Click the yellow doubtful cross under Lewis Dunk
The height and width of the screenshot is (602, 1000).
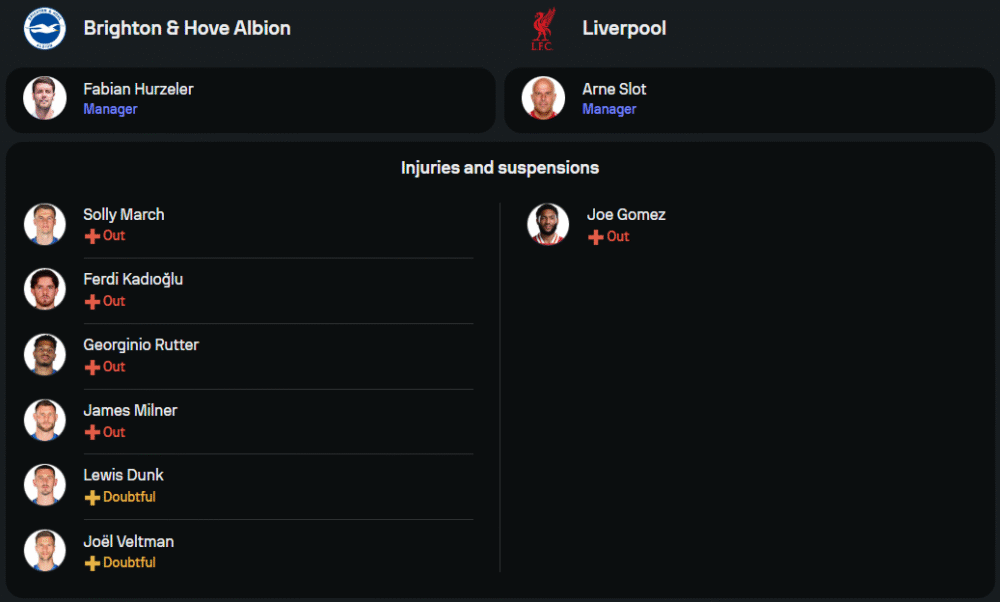[92, 498]
